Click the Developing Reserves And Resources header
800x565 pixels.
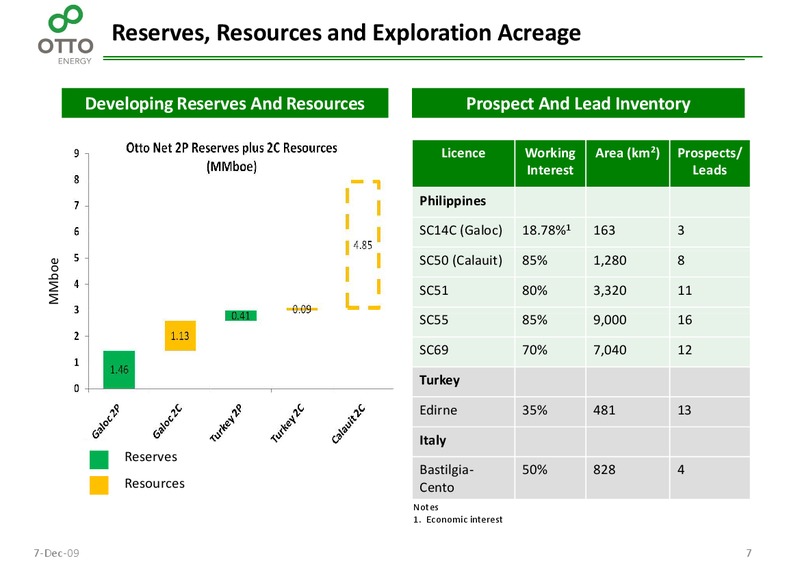(225, 103)
